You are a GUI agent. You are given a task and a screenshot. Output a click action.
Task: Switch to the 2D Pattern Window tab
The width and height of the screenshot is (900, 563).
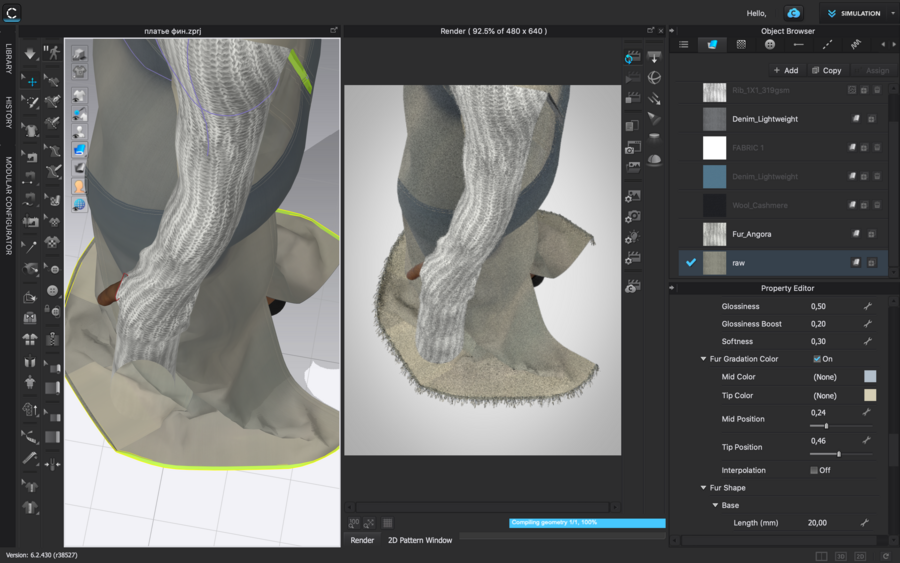tap(419, 540)
